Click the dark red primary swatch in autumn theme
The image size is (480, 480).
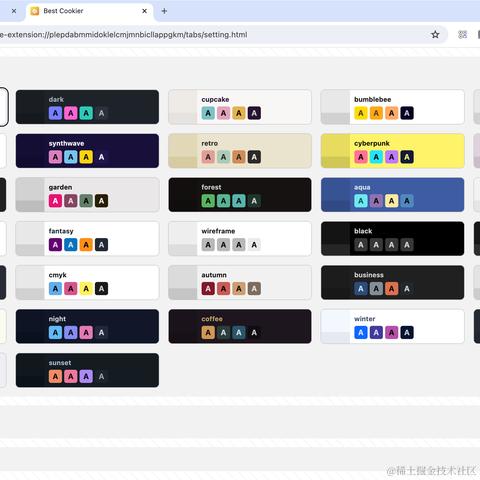[x=208, y=289]
